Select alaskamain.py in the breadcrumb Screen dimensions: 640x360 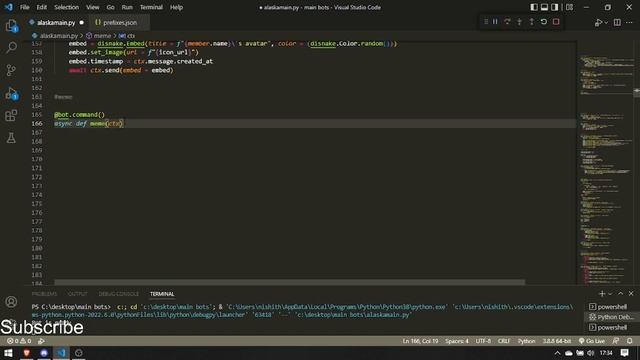58,36
